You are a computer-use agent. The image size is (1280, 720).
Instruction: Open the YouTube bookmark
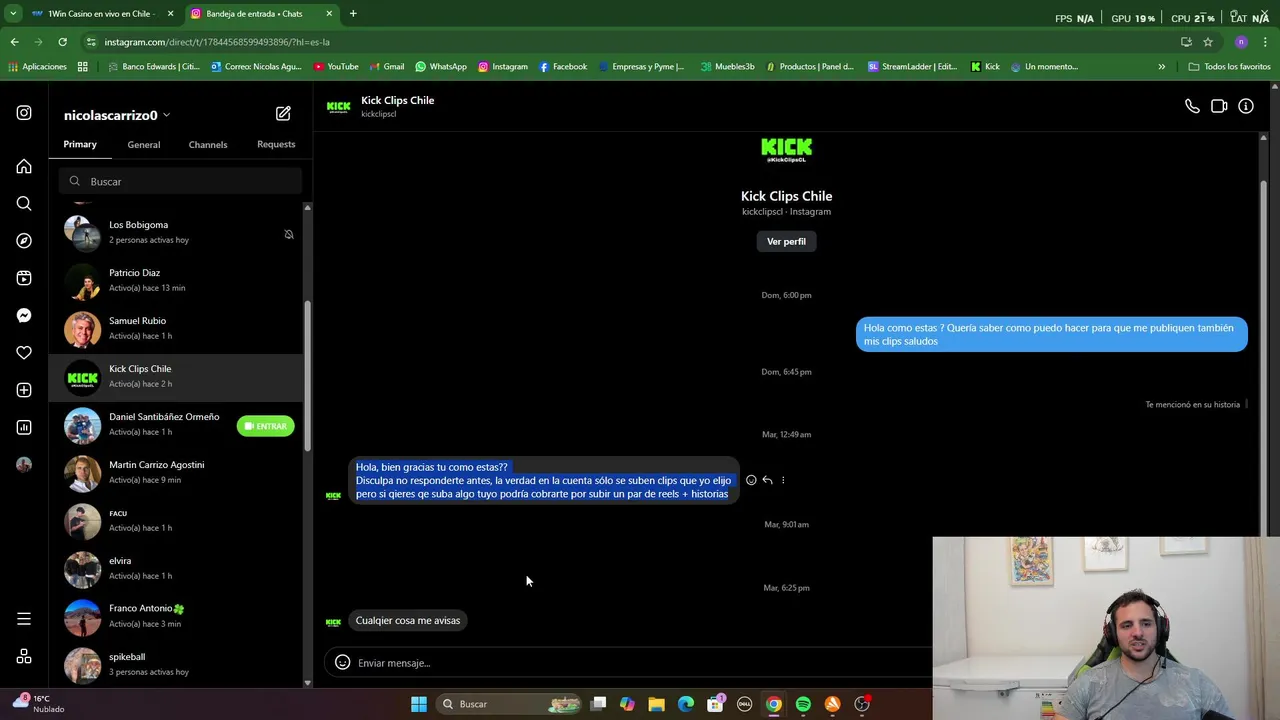click(x=336, y=67)
